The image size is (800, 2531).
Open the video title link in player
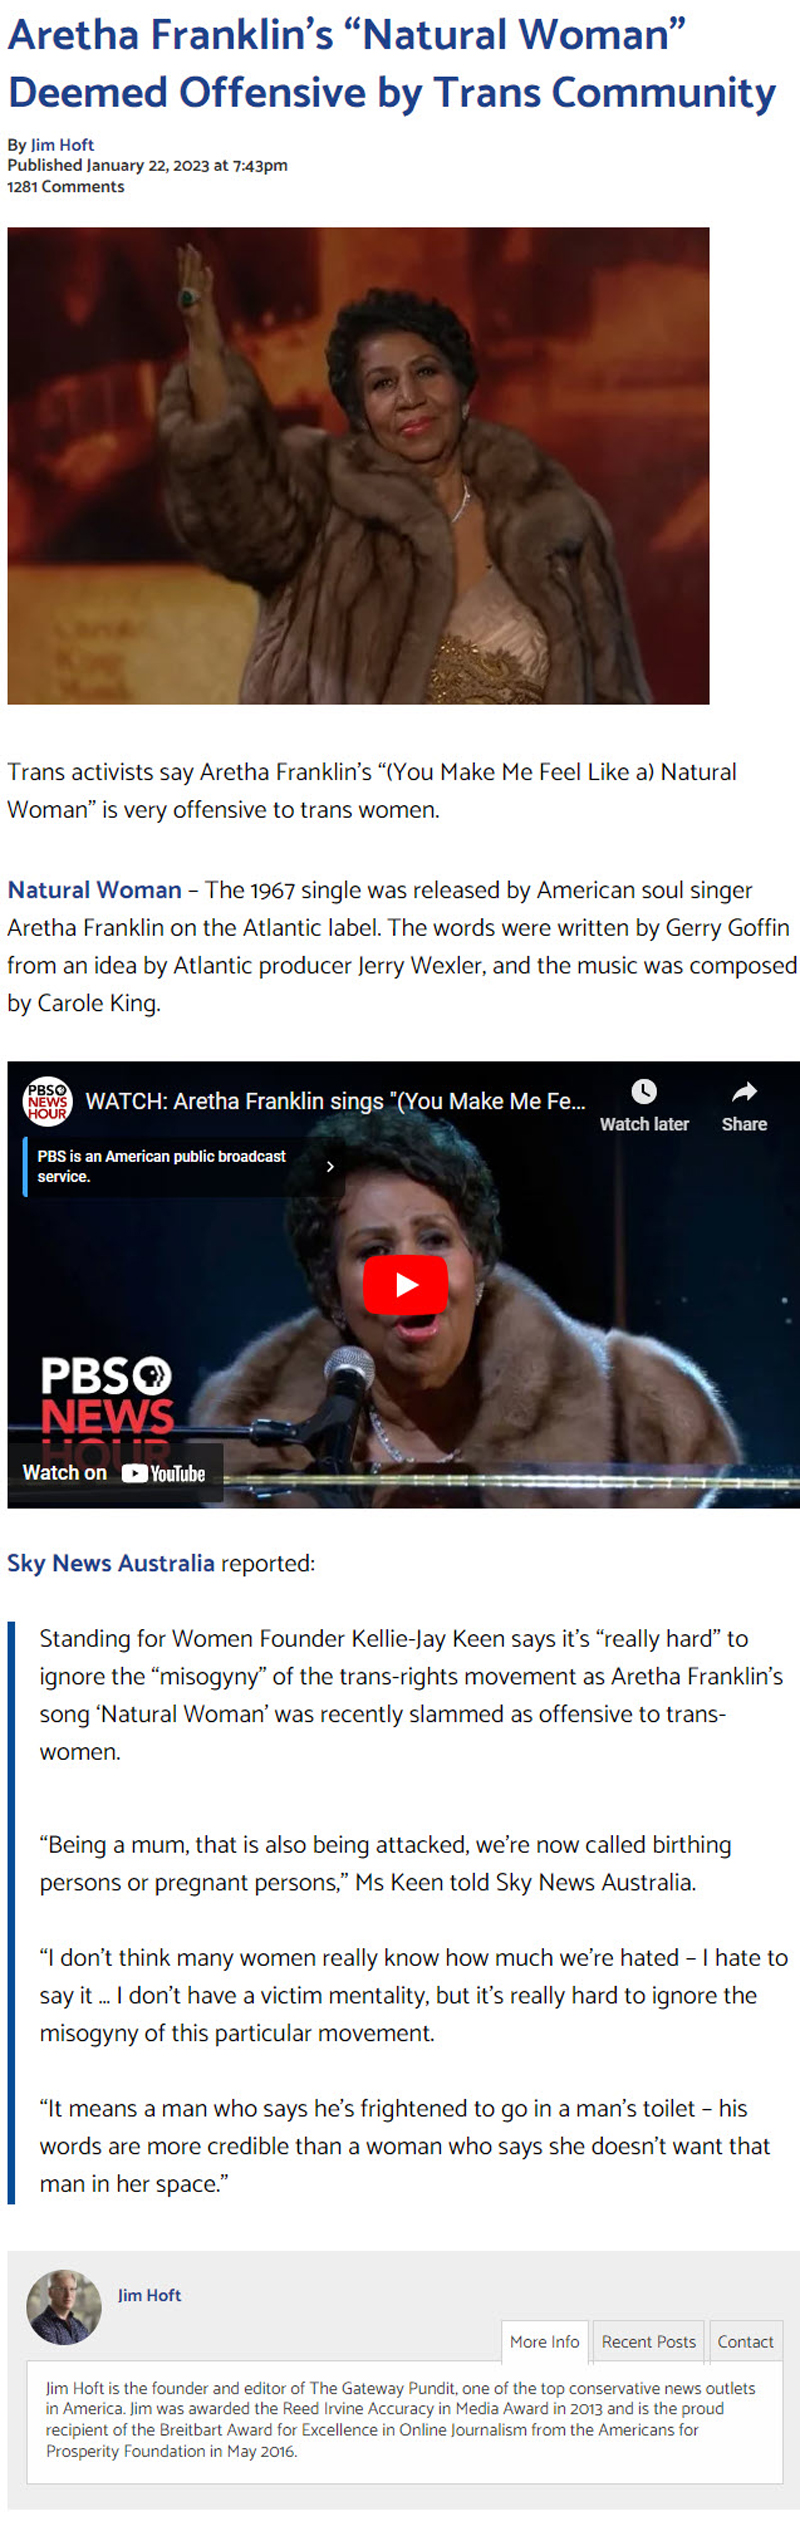pyautogui.click(x=336, y=1101)
